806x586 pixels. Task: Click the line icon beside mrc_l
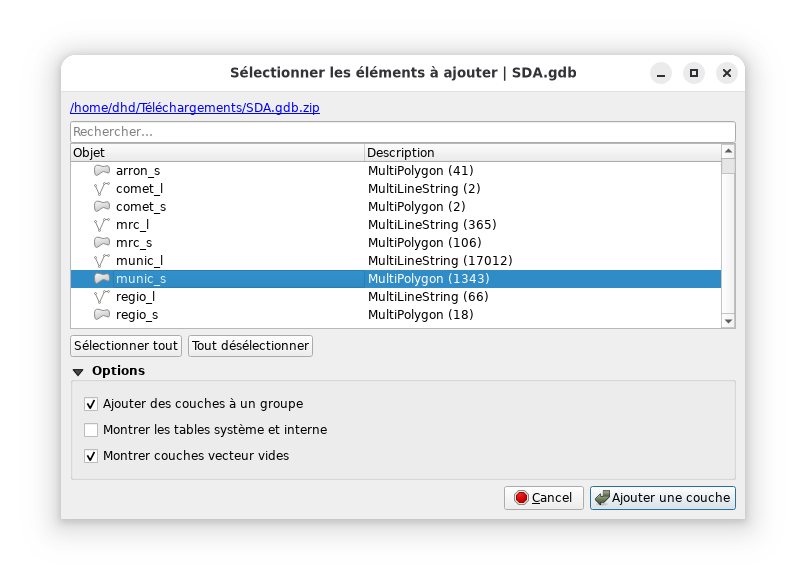tap(101, 225)
